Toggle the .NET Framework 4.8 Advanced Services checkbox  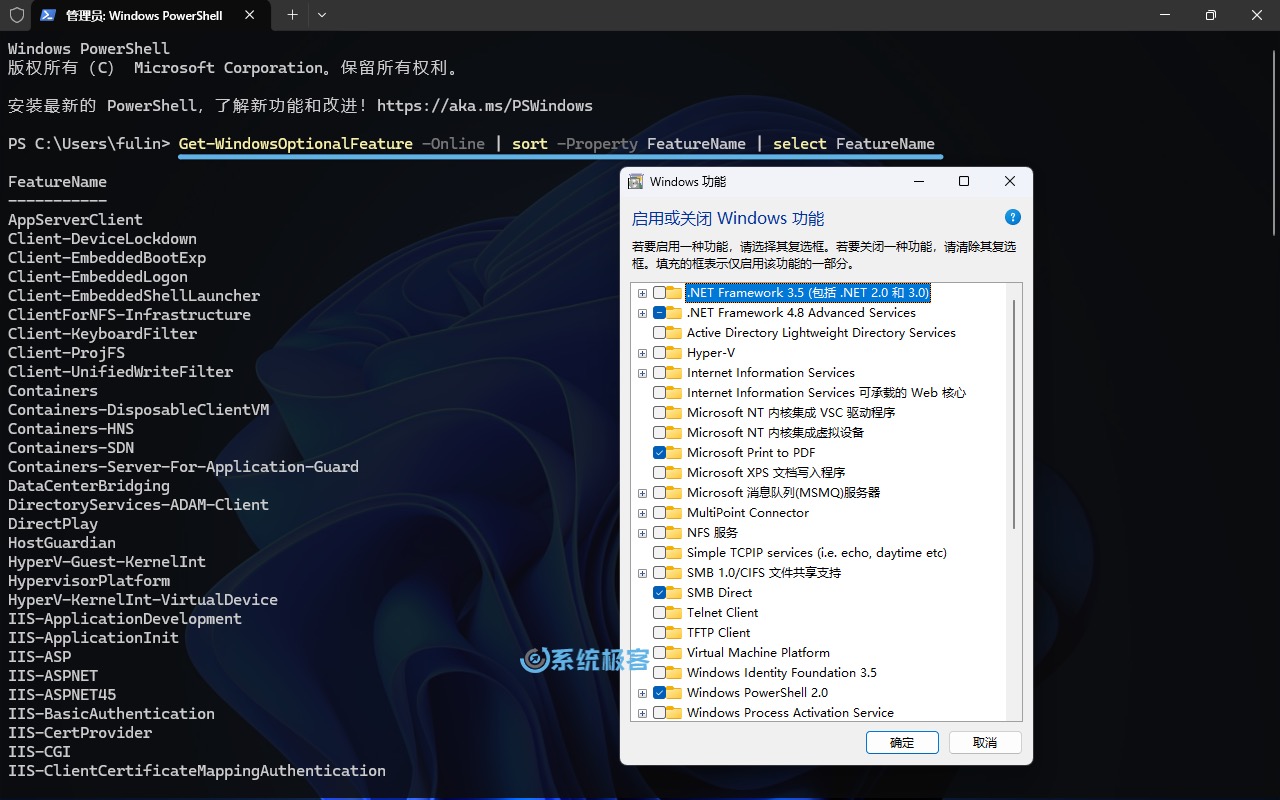(659, 313)
